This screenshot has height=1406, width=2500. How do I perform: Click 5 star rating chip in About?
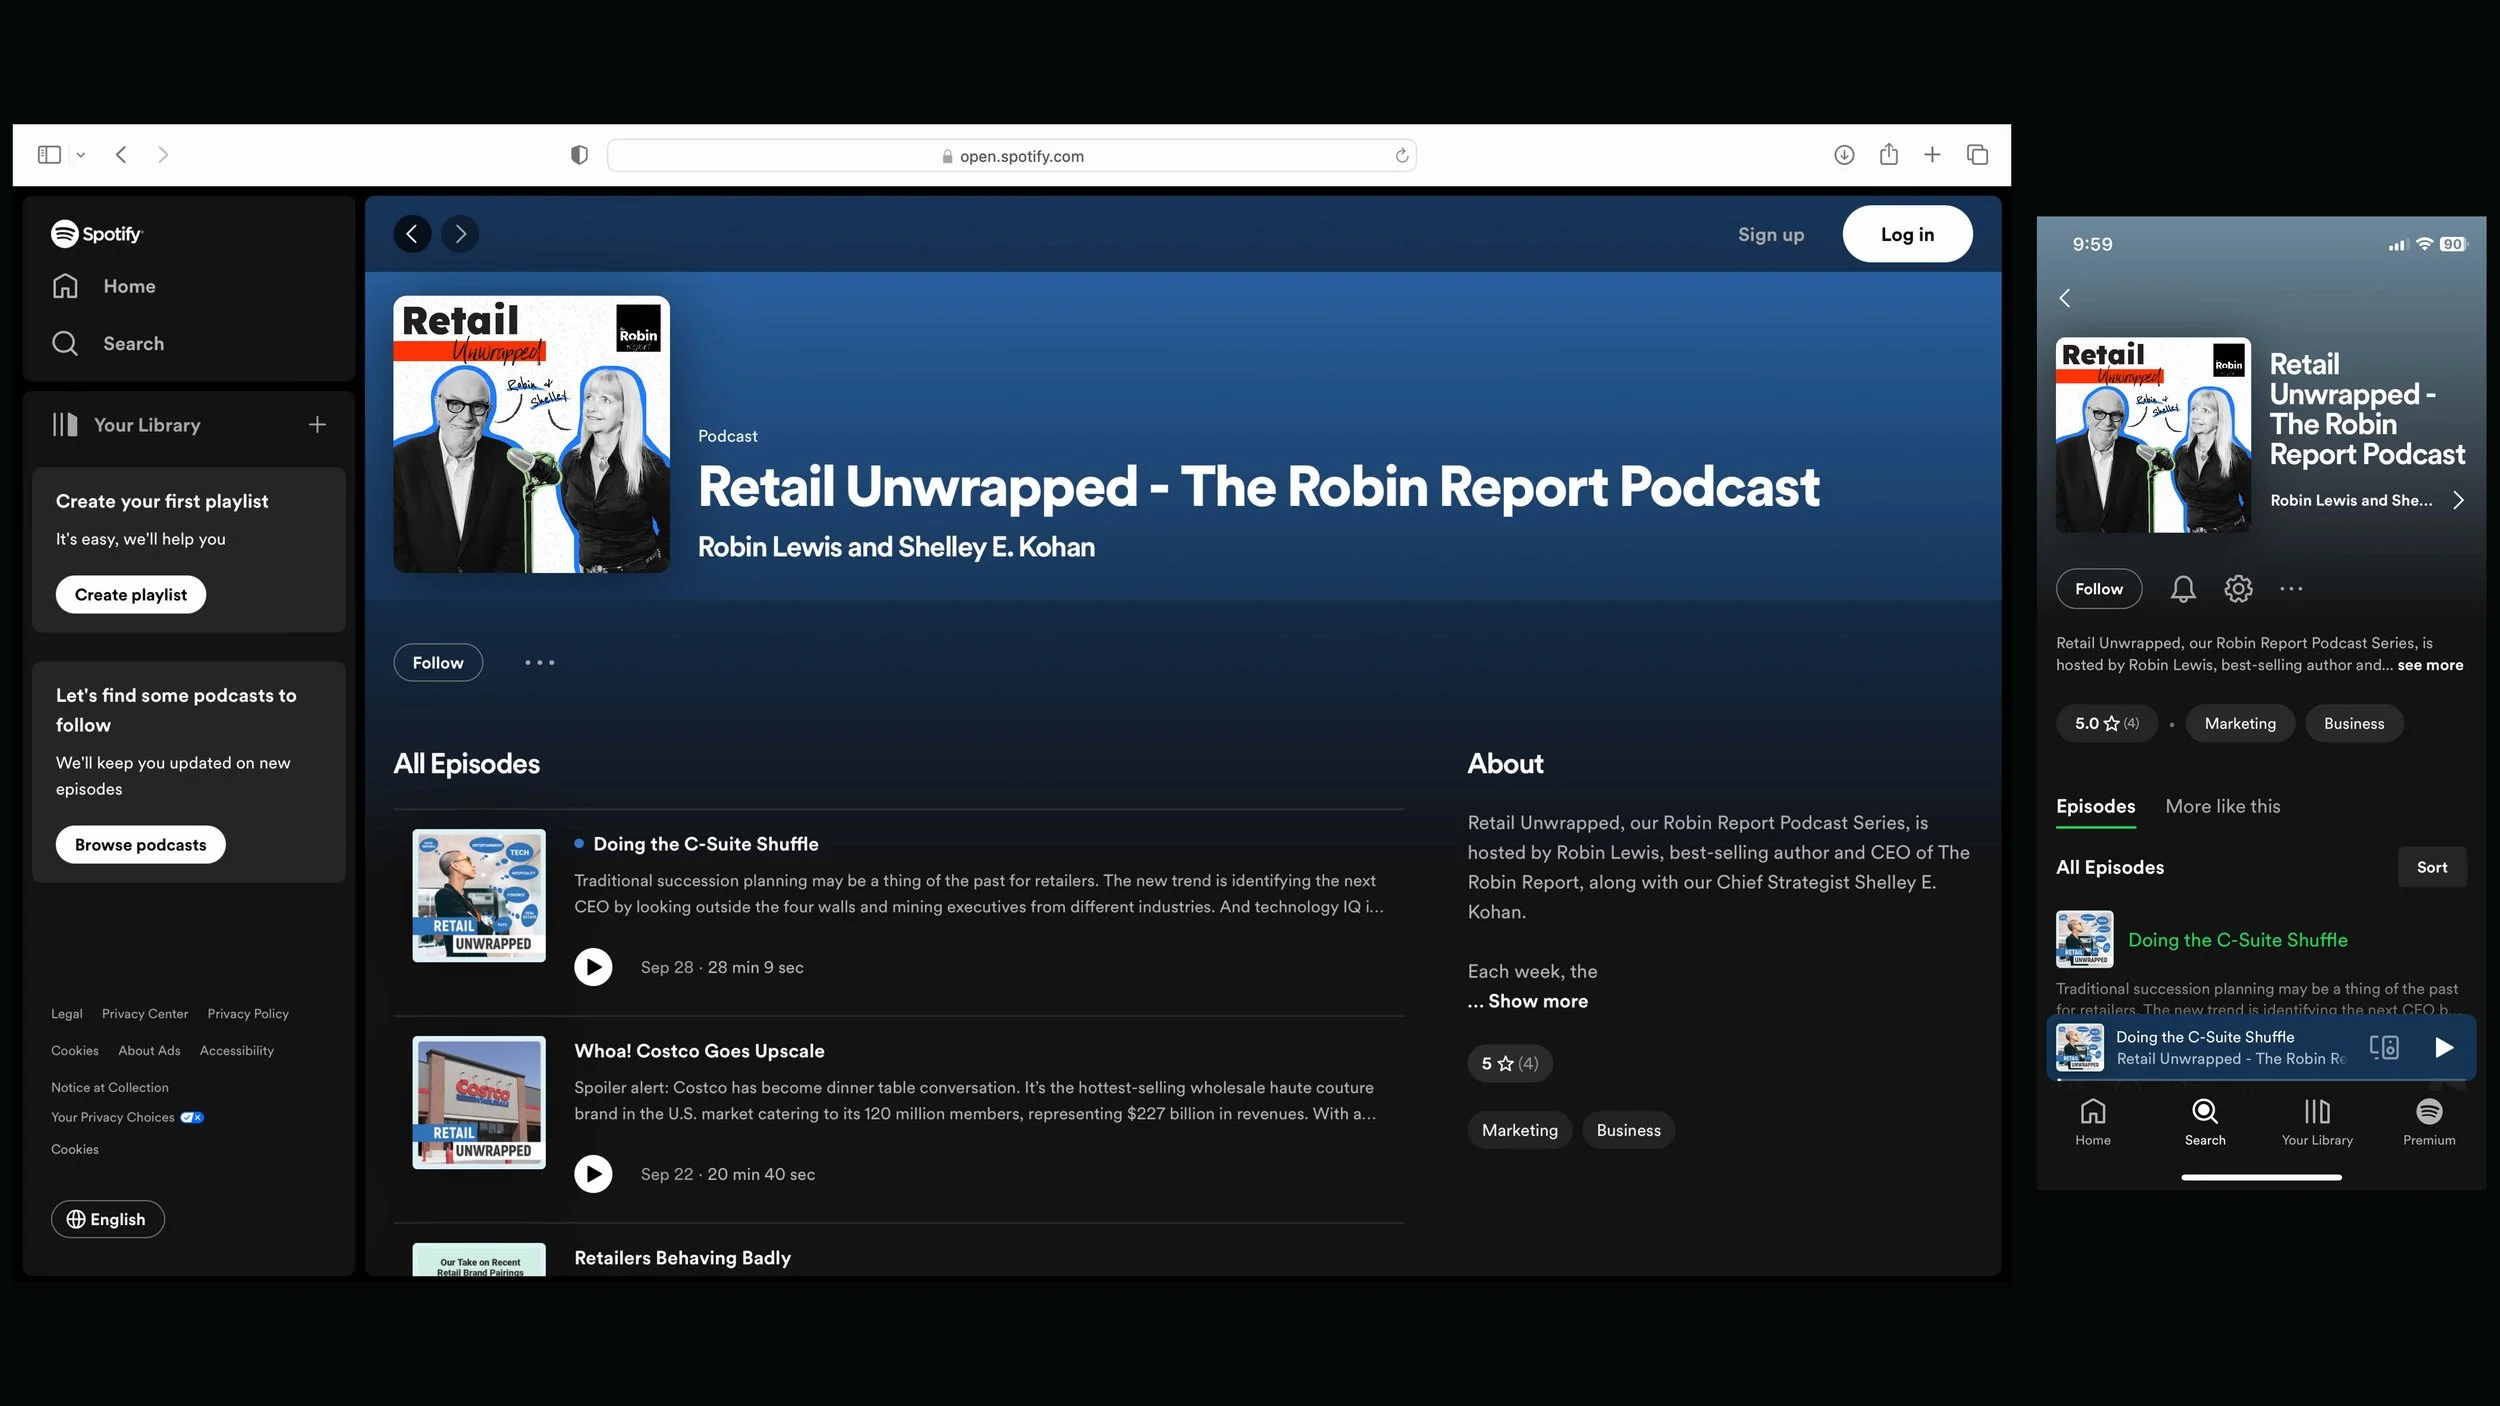1510,1064
